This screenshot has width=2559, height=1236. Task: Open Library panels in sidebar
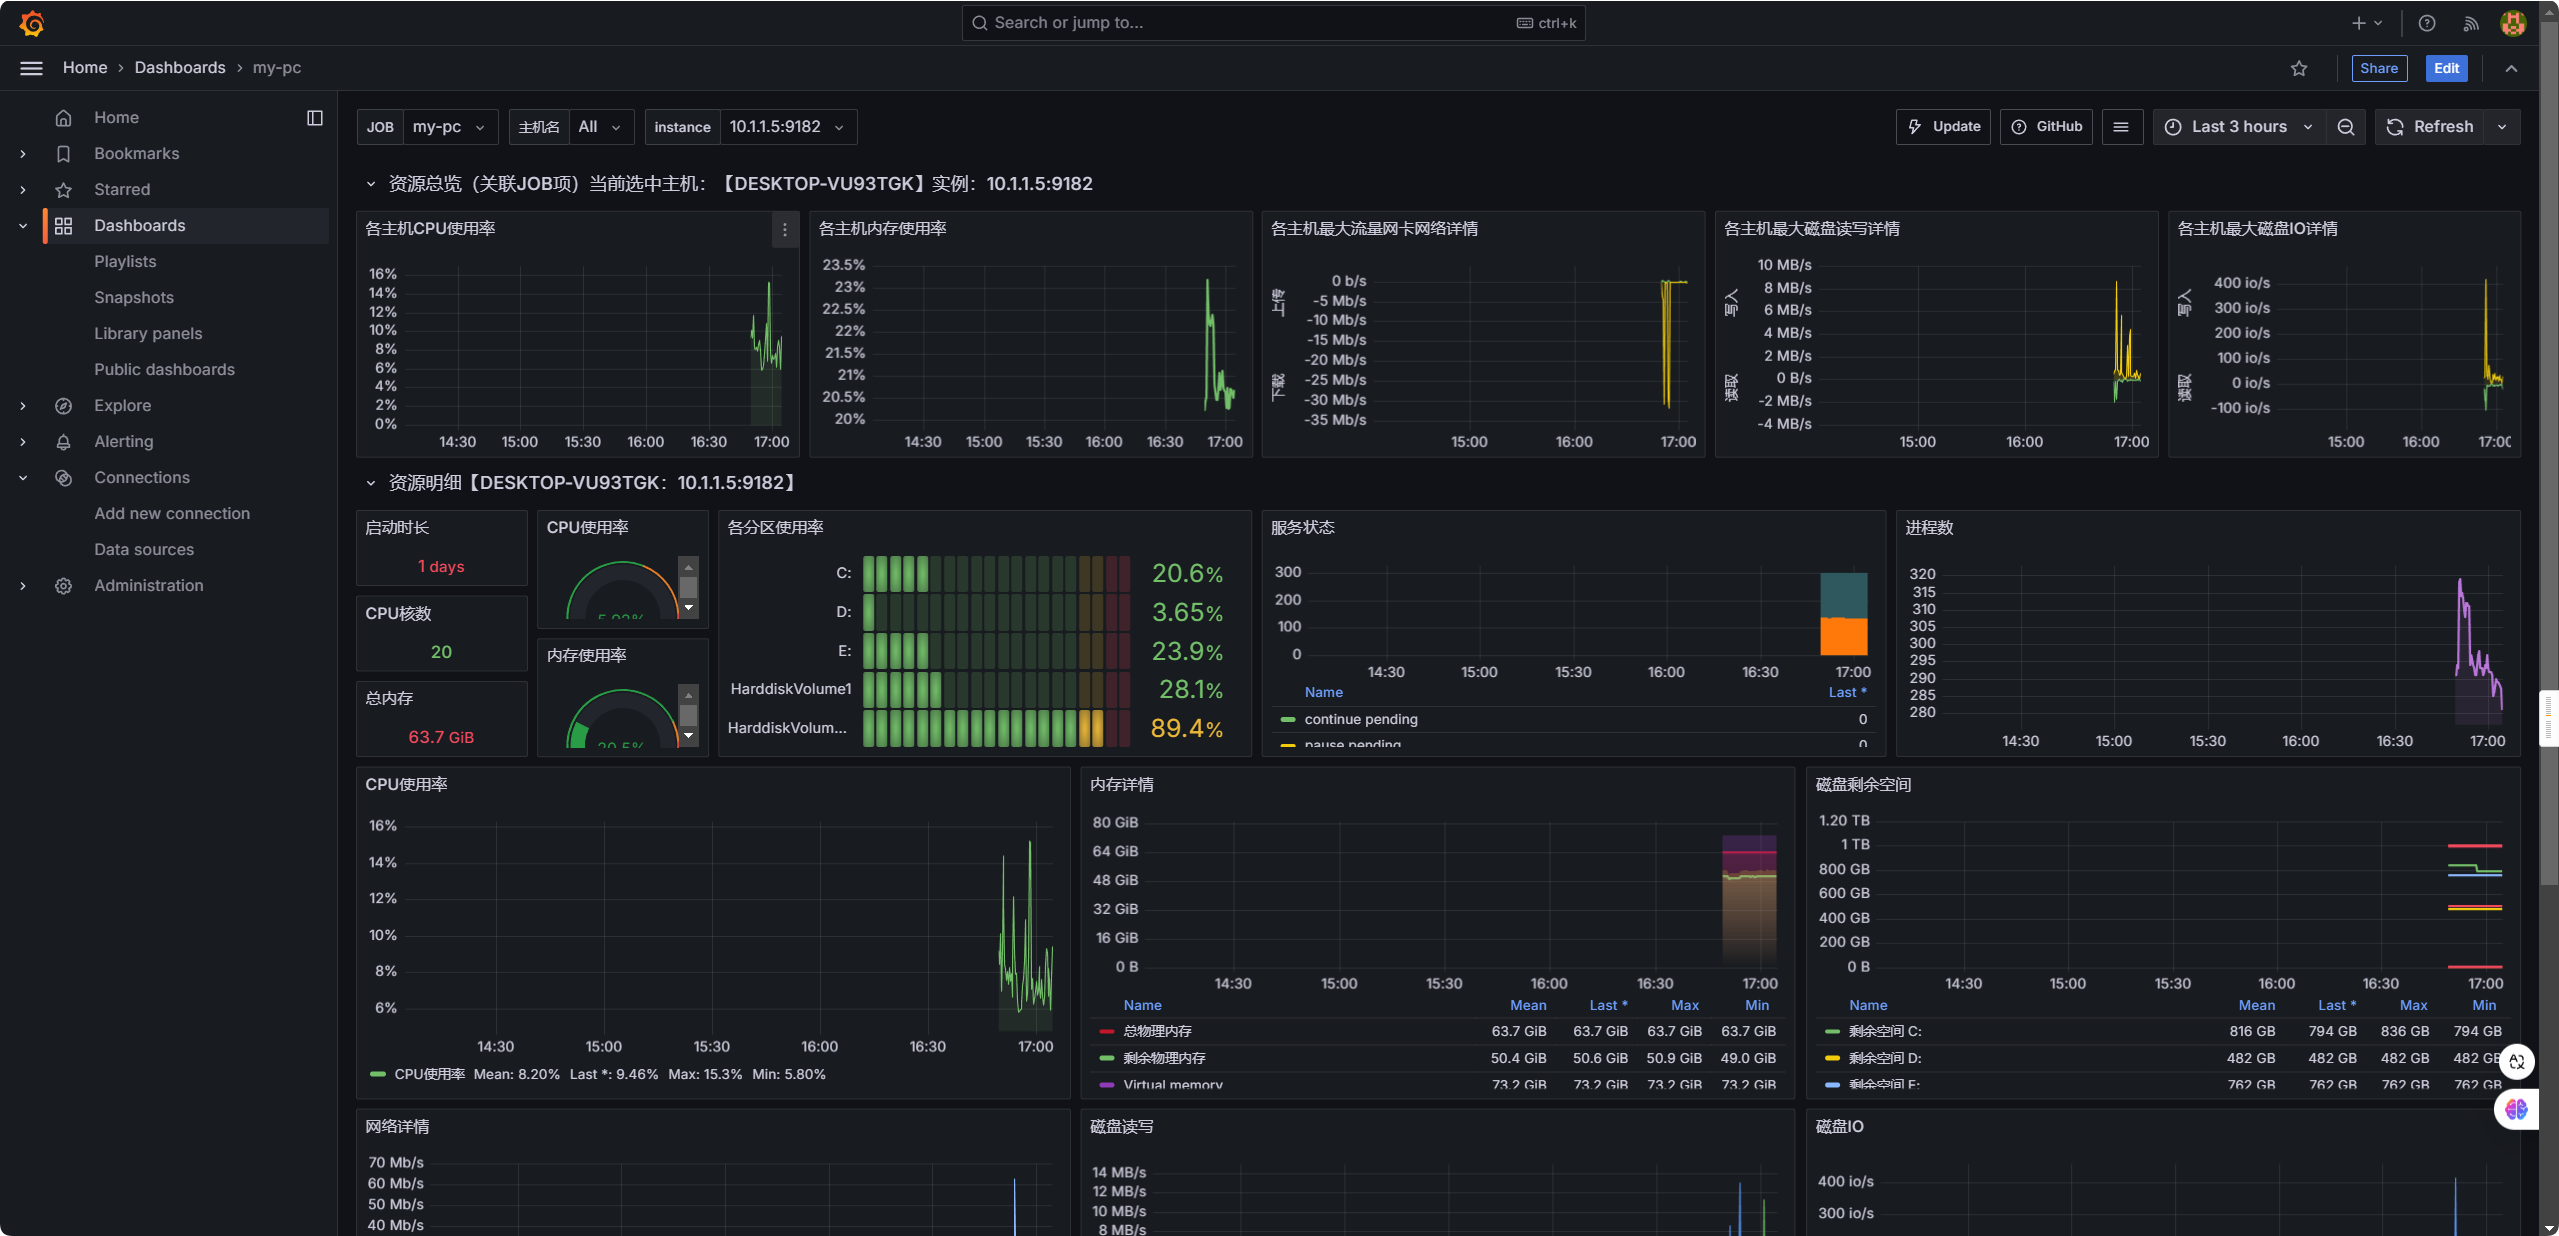[x=148, y=334]
